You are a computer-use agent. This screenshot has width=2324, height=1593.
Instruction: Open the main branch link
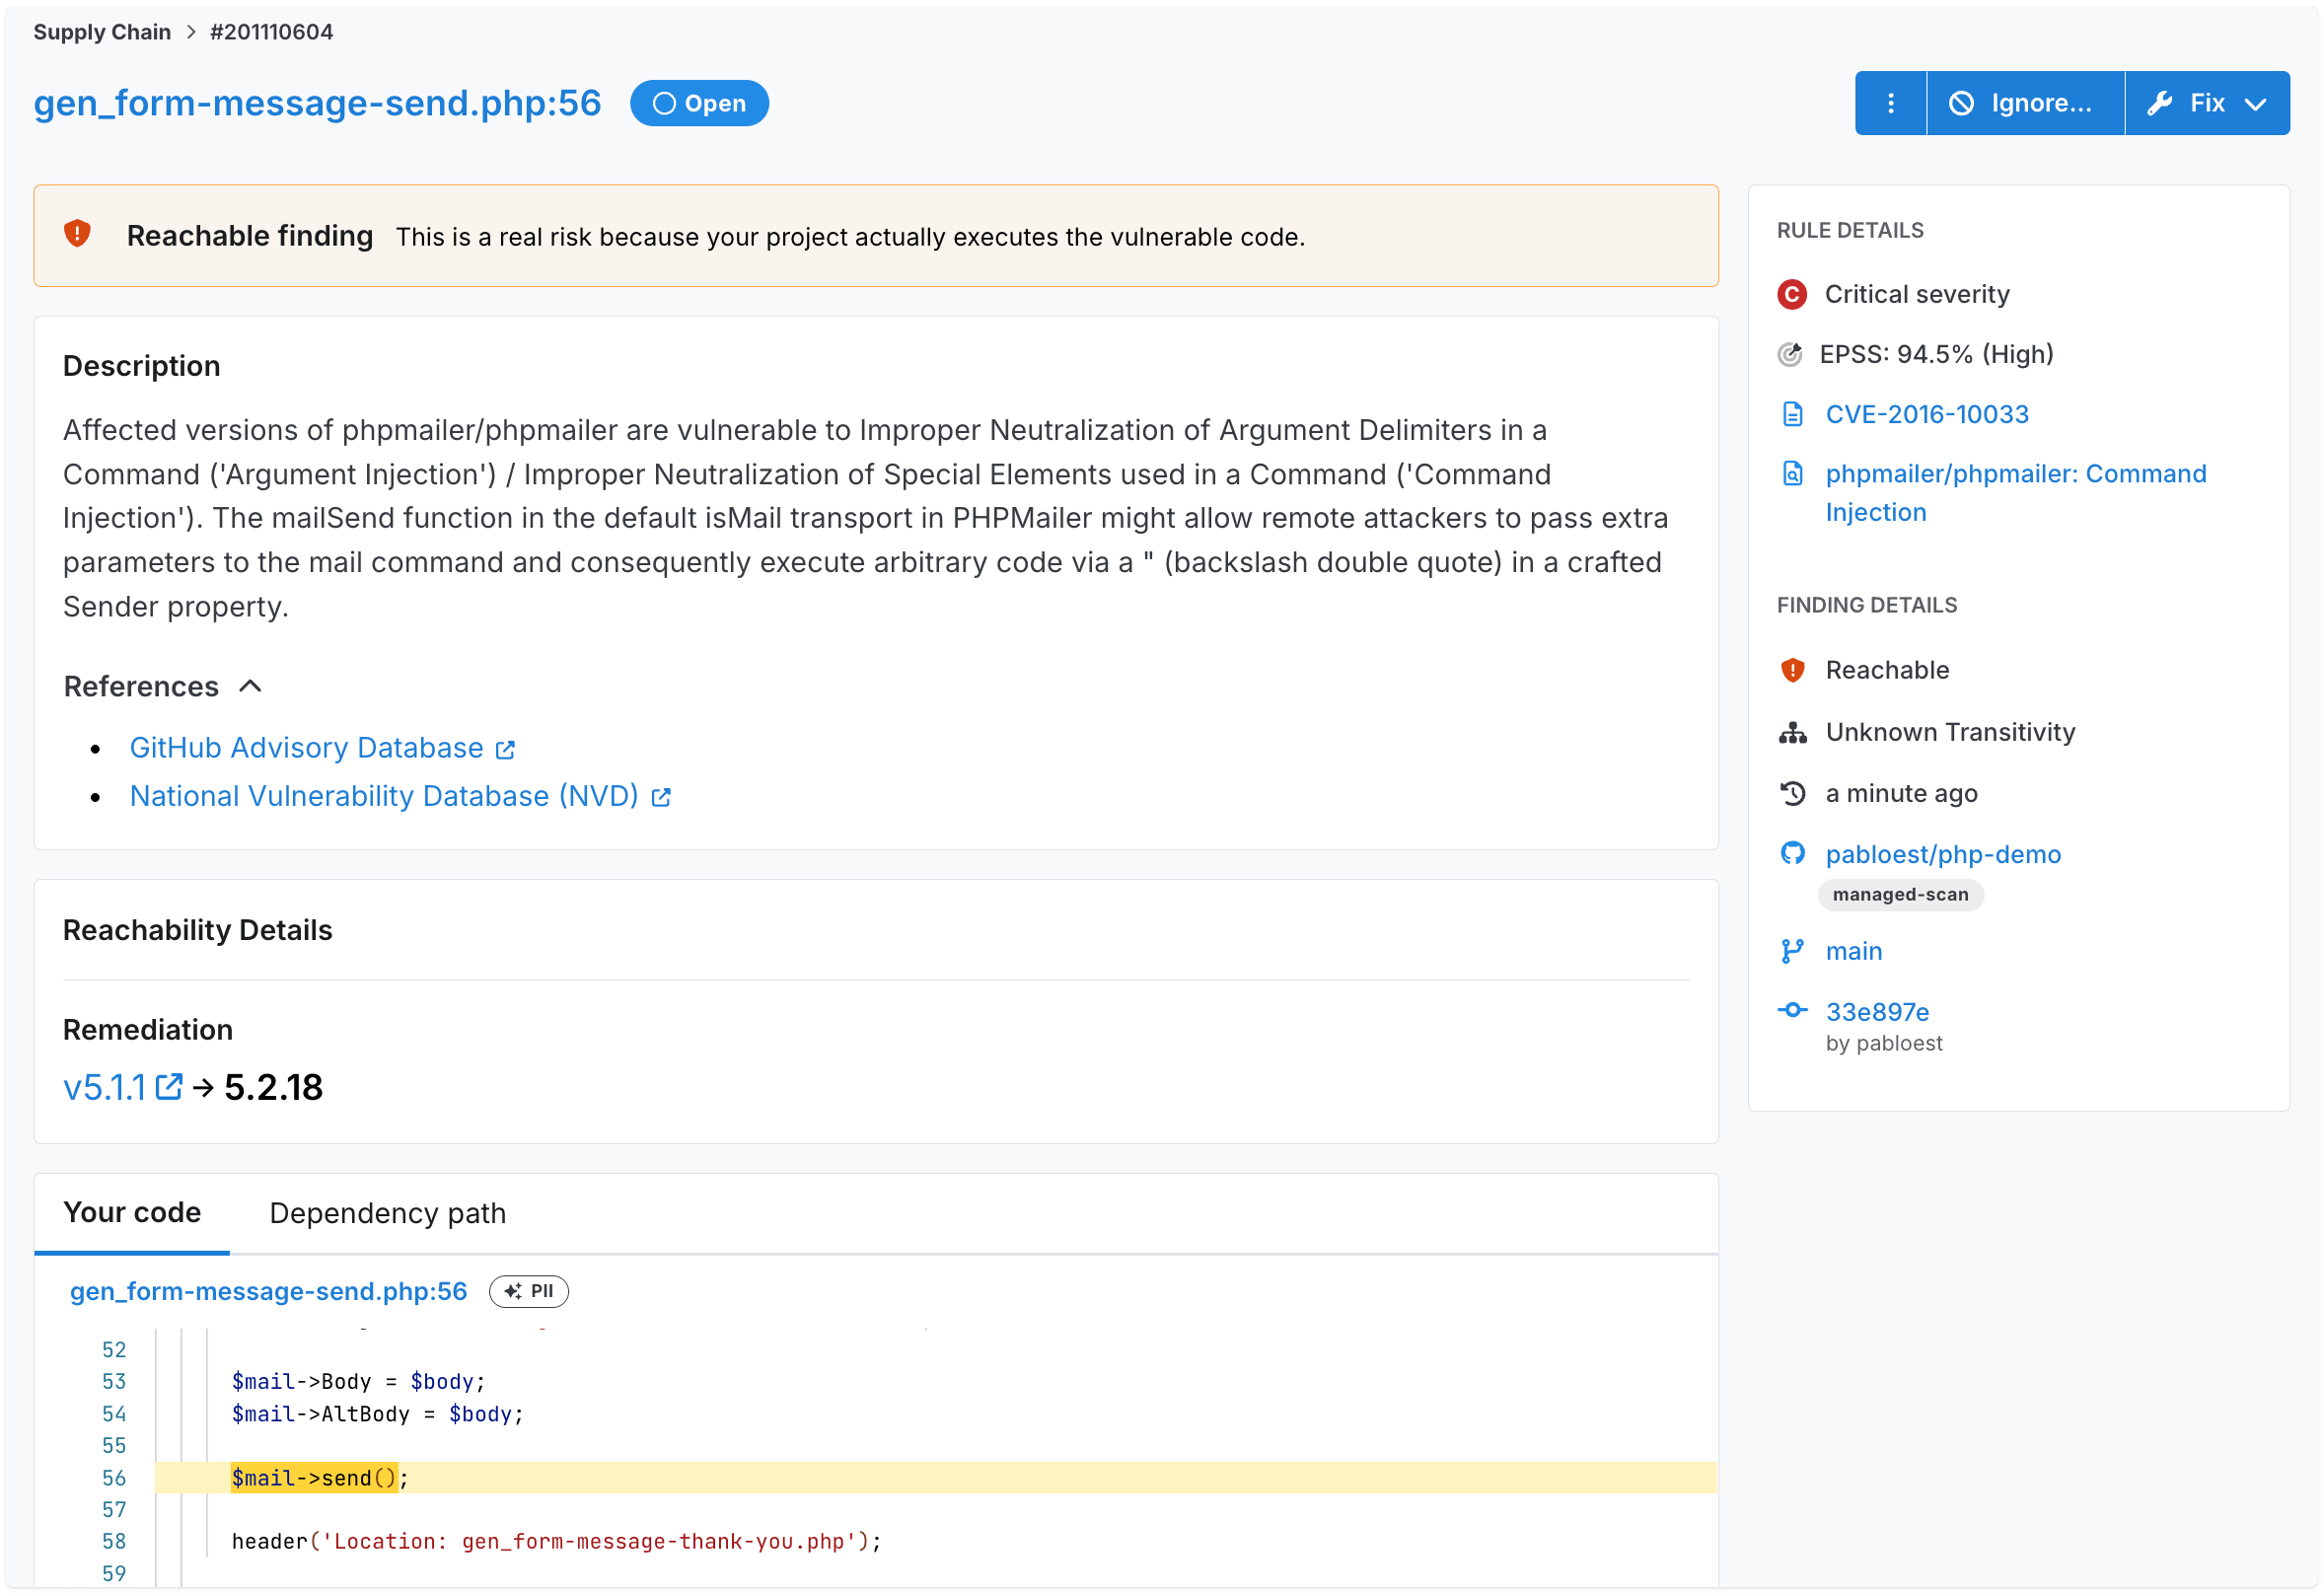[x=1853, y=951]
